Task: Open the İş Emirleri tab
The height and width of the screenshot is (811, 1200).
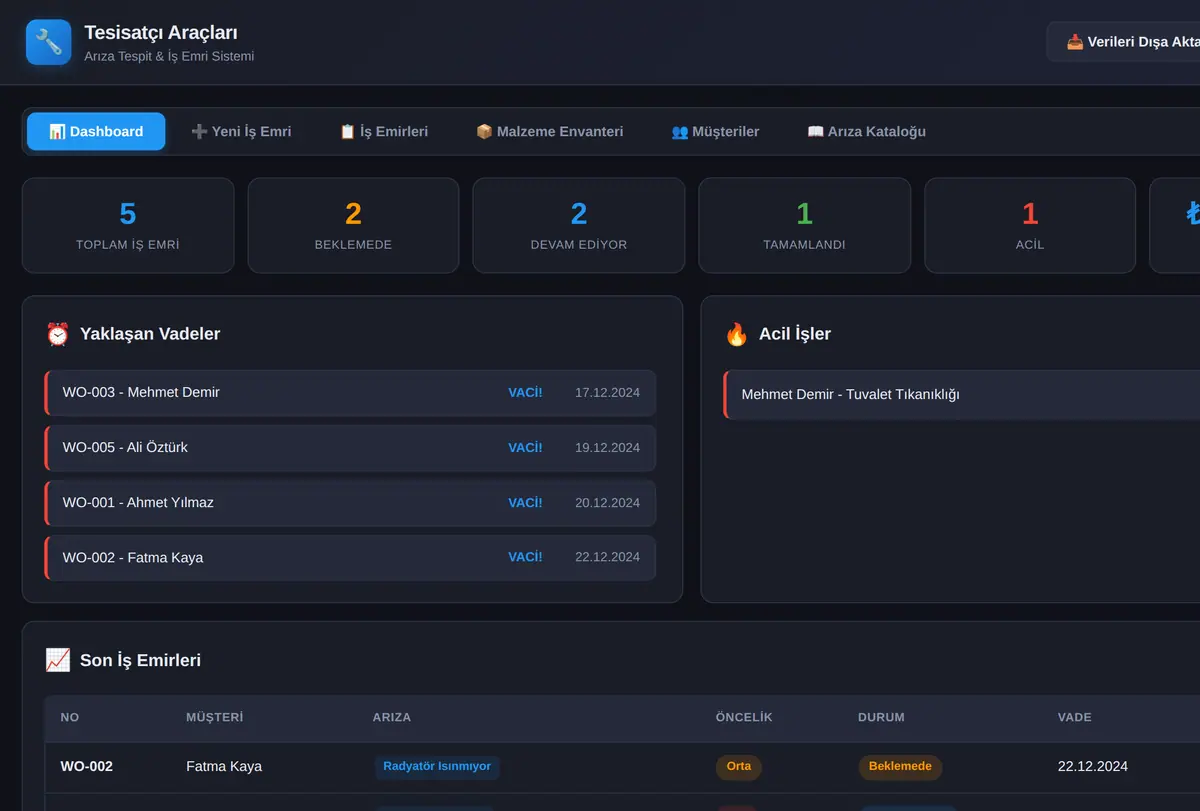Action: coord(384,131)
